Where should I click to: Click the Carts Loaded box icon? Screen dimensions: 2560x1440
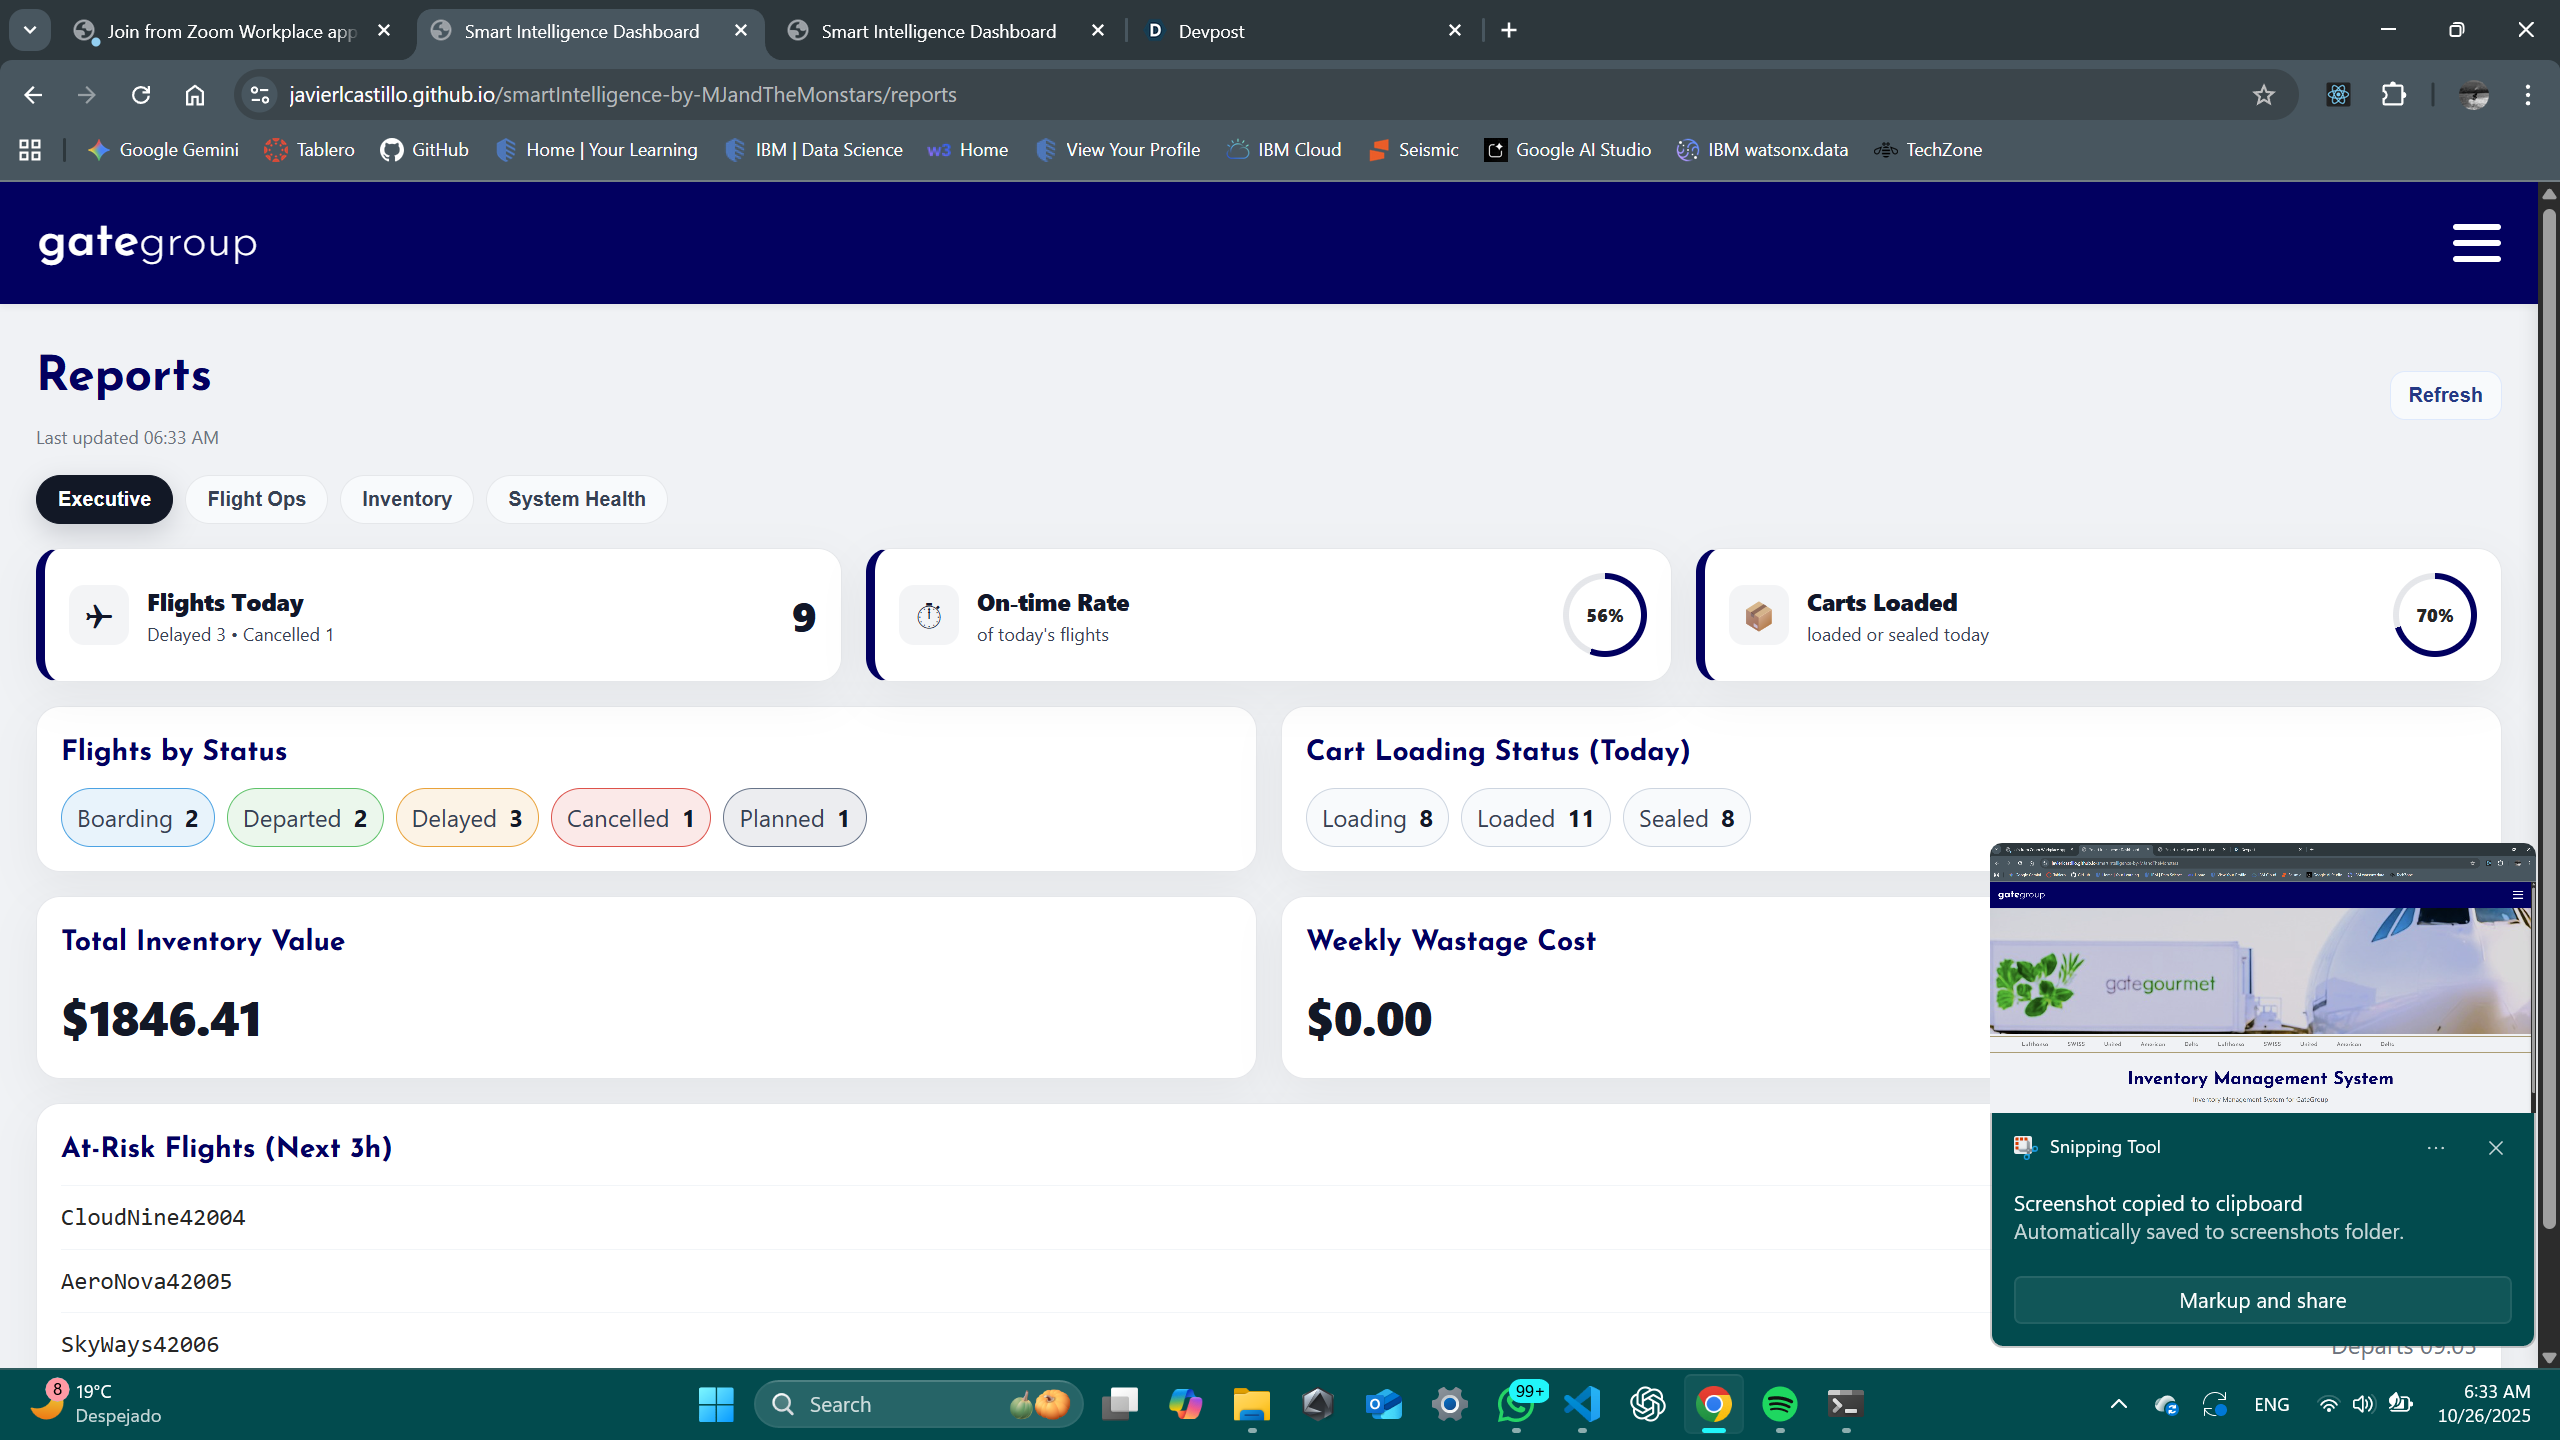click(x=1759, y=616)
